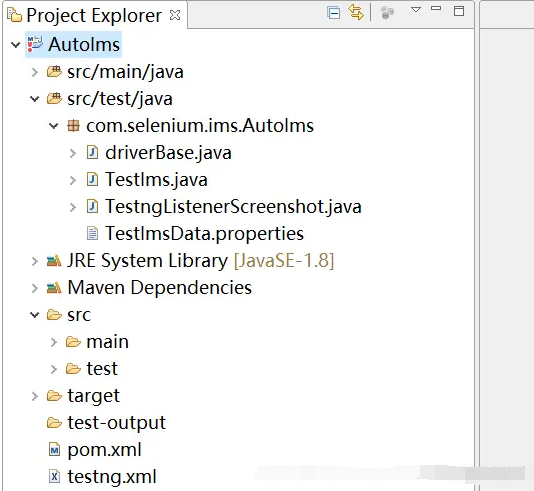Image resolution: width=534 pixels, height=491 pixels.
Task: Select the driverBase.java file
Action: tap(168, 153)
